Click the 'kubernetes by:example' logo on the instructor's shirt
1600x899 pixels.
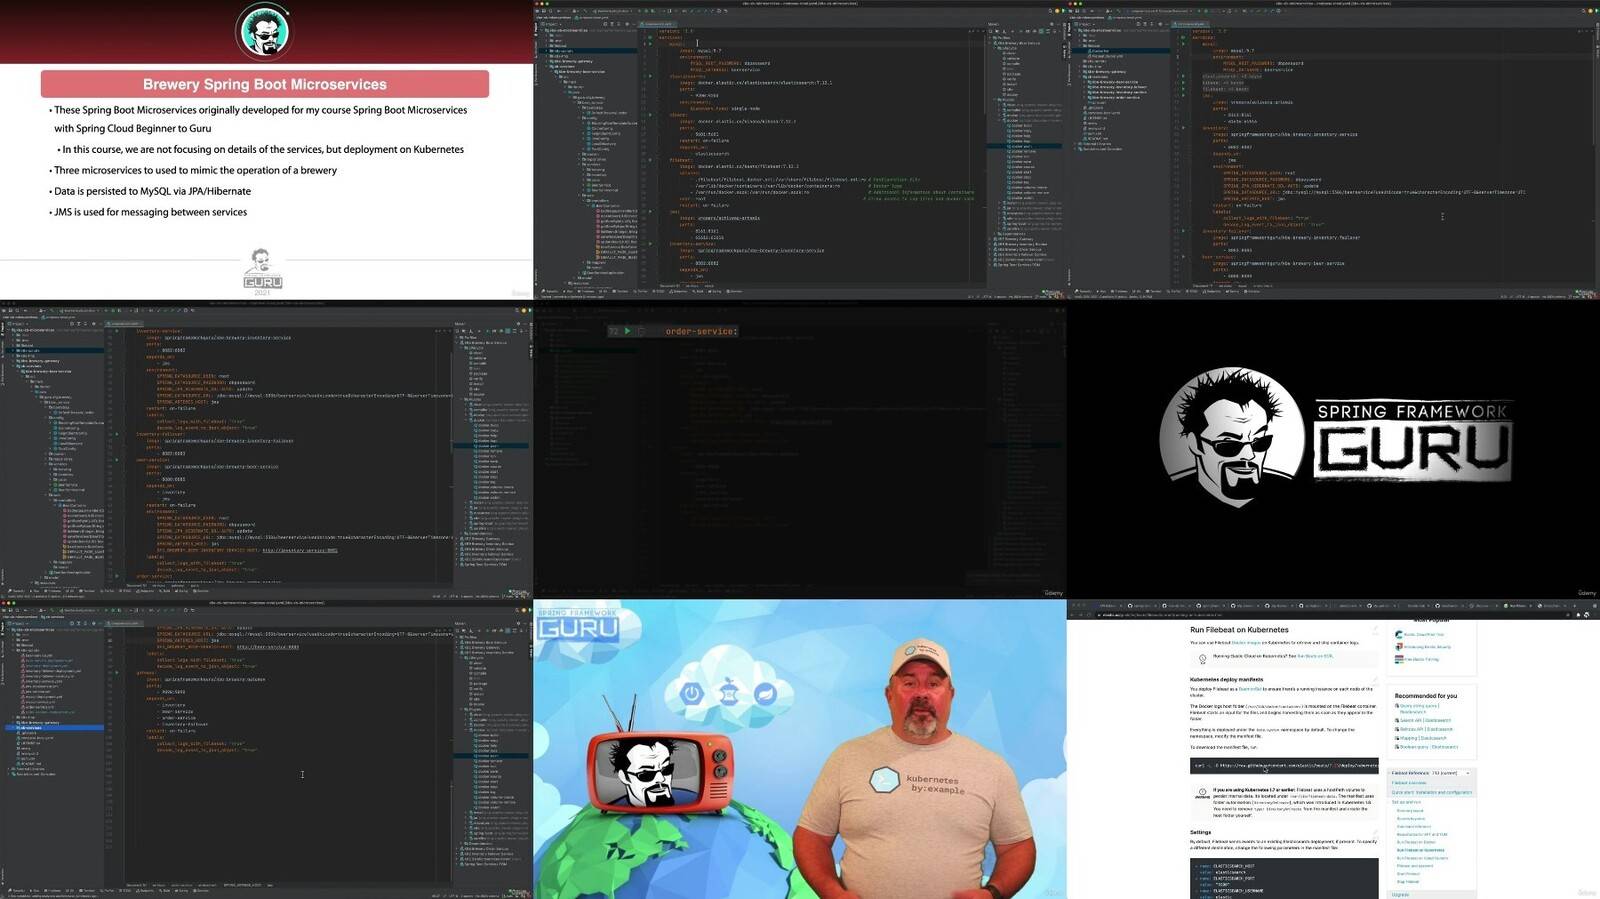(x=917, y=782)
